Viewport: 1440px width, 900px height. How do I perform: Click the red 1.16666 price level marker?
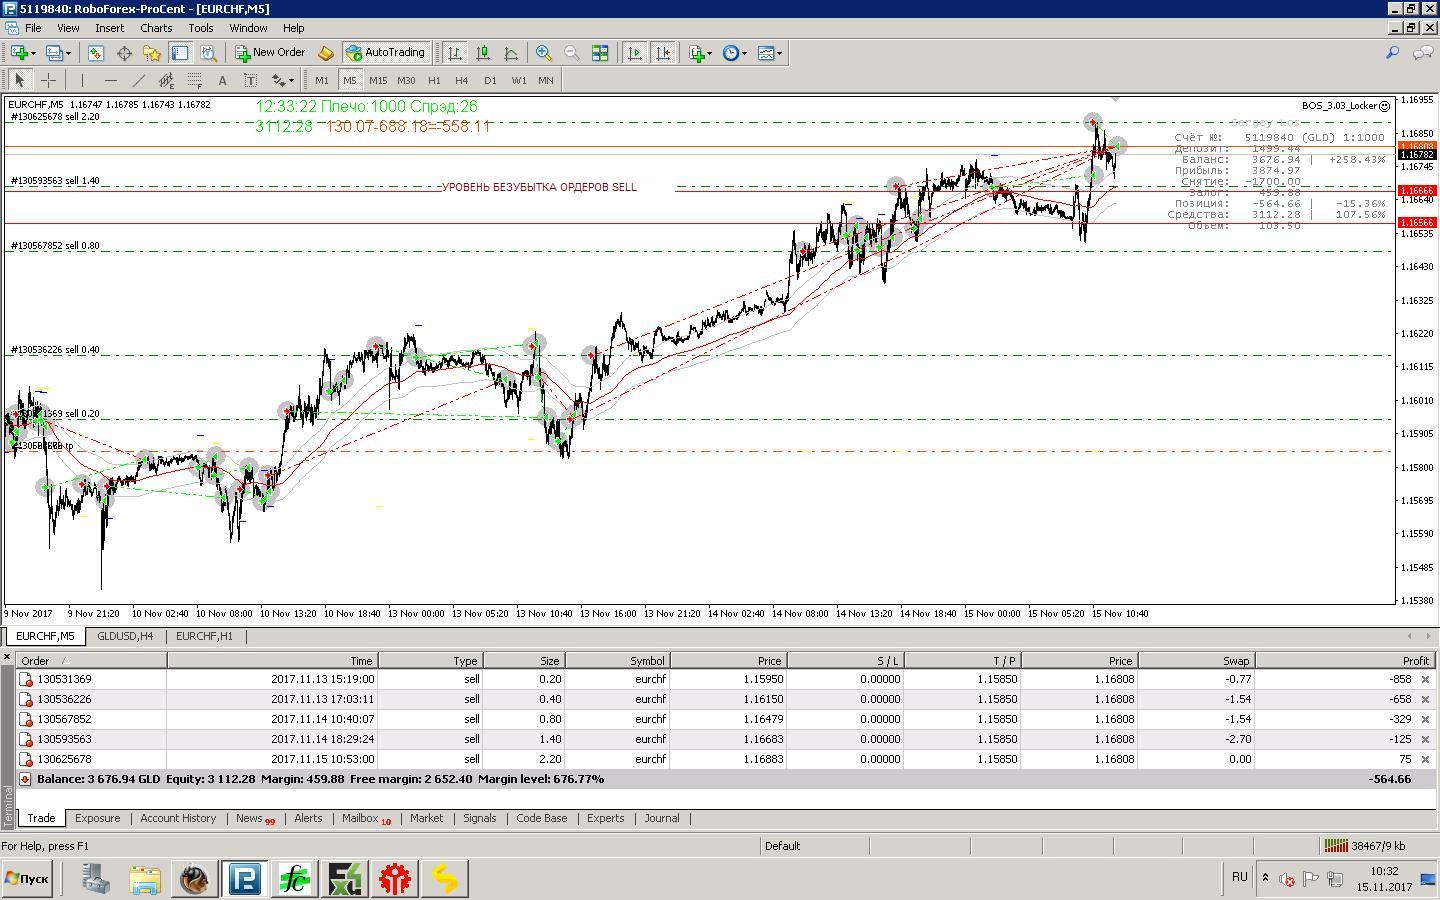[1417, 190]
